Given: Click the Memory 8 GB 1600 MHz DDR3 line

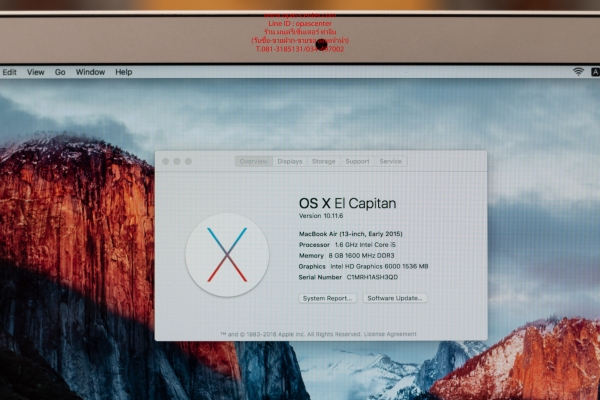Looking at the screenshot, I should pos(346,255).
